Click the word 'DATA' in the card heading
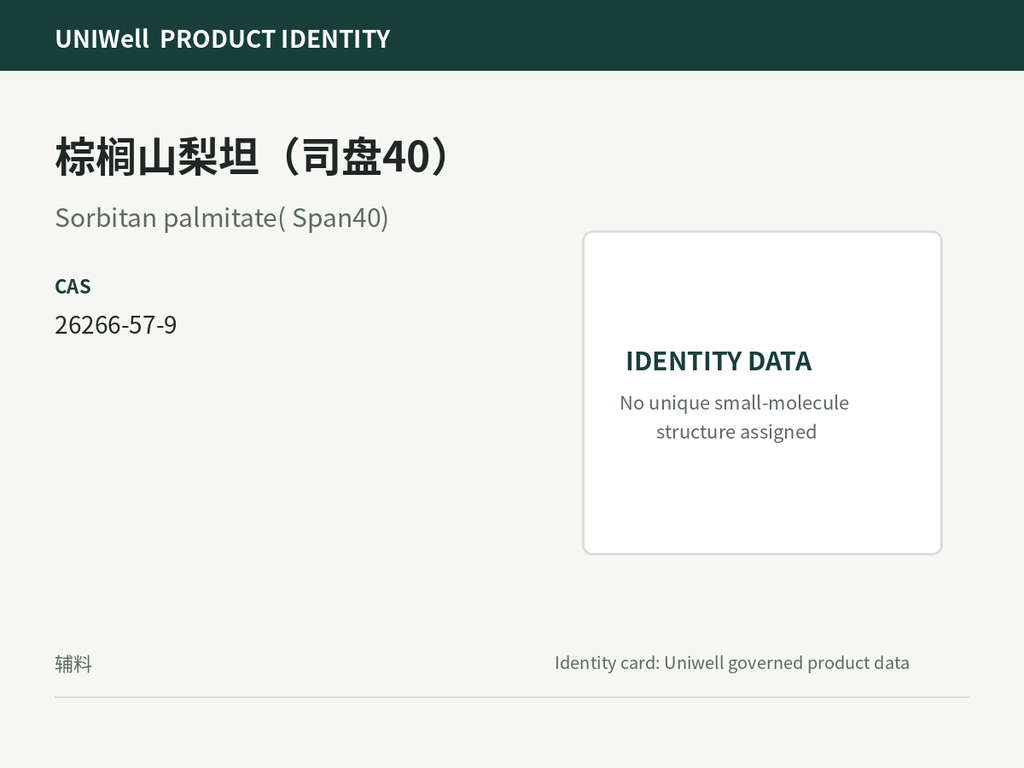Screen dimensions: 1024x768 click(780, 361)
